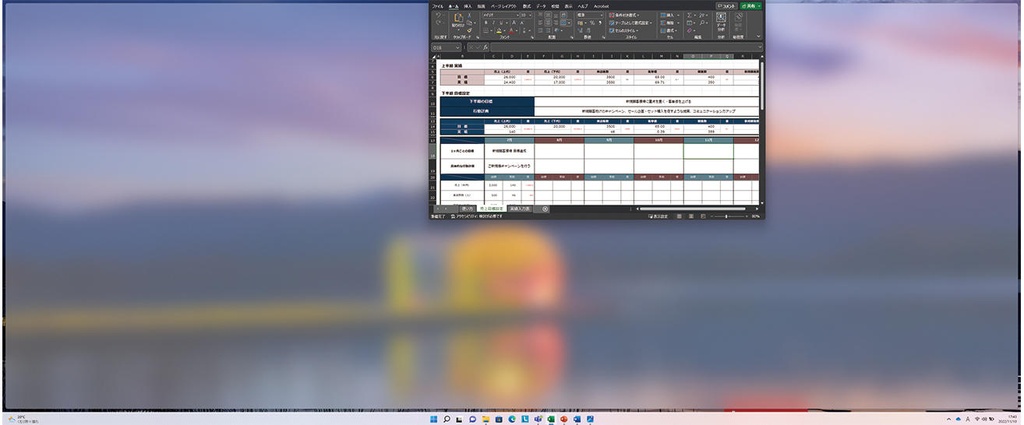Open the Windows Start button on taskbar
Image resolution: width=1024 pixels, height=425 pixels.
[x=433, y=419]
